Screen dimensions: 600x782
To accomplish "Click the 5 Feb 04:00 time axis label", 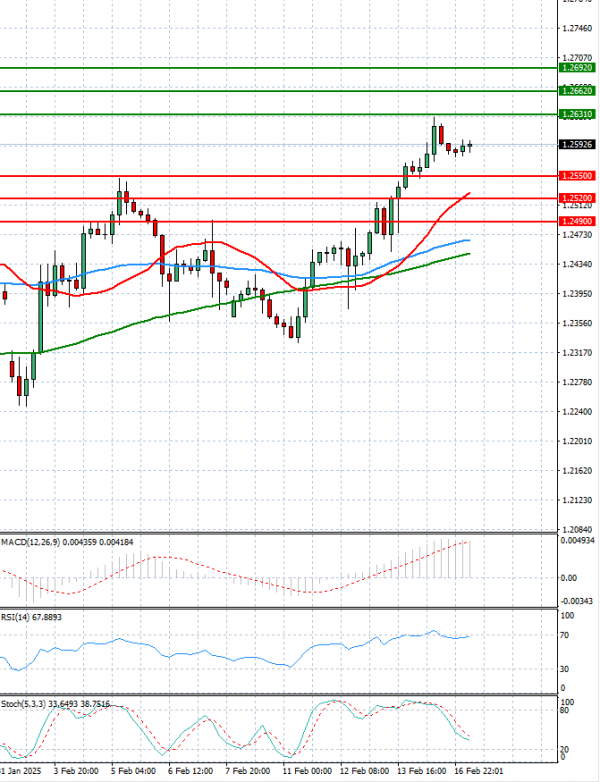I will [x=133, y=771].
